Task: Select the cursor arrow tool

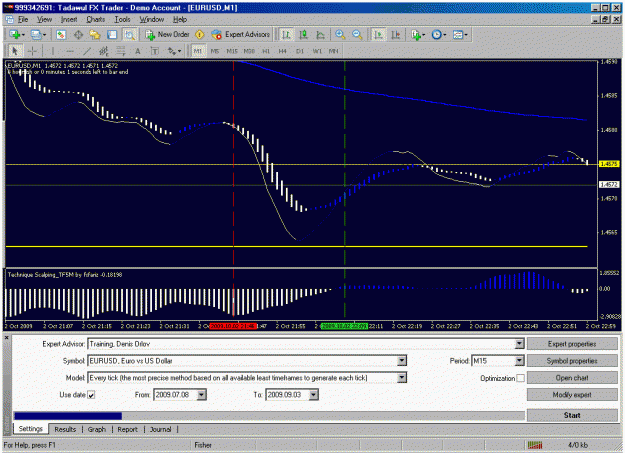Action: point(15,51)
